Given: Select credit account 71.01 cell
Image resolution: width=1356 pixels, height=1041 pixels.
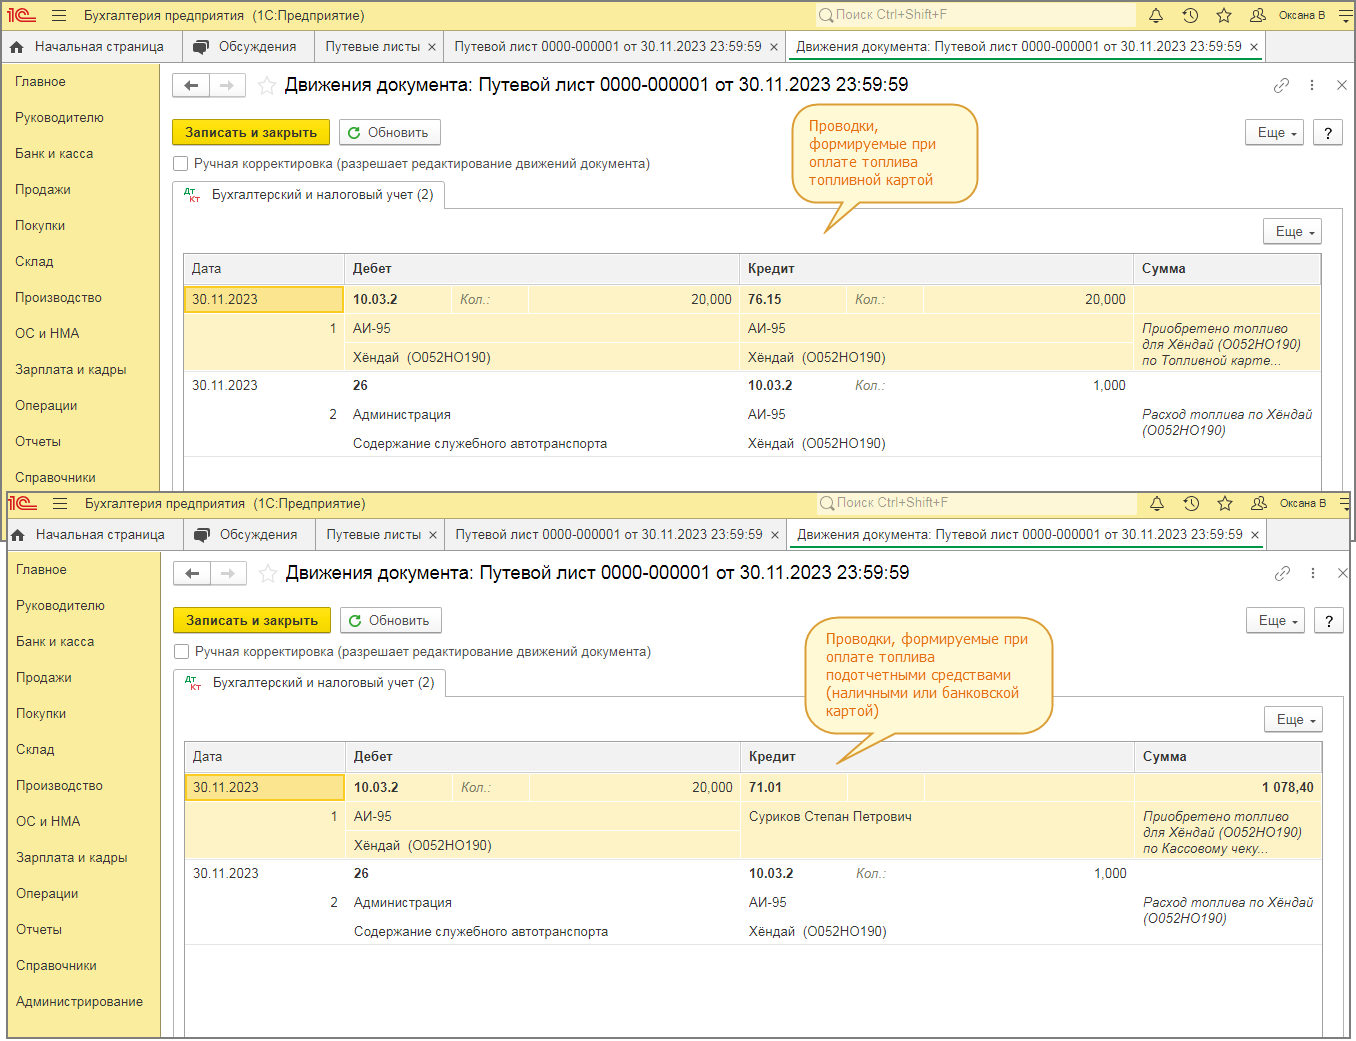Looking at the screenshot, I should (793, 788).
